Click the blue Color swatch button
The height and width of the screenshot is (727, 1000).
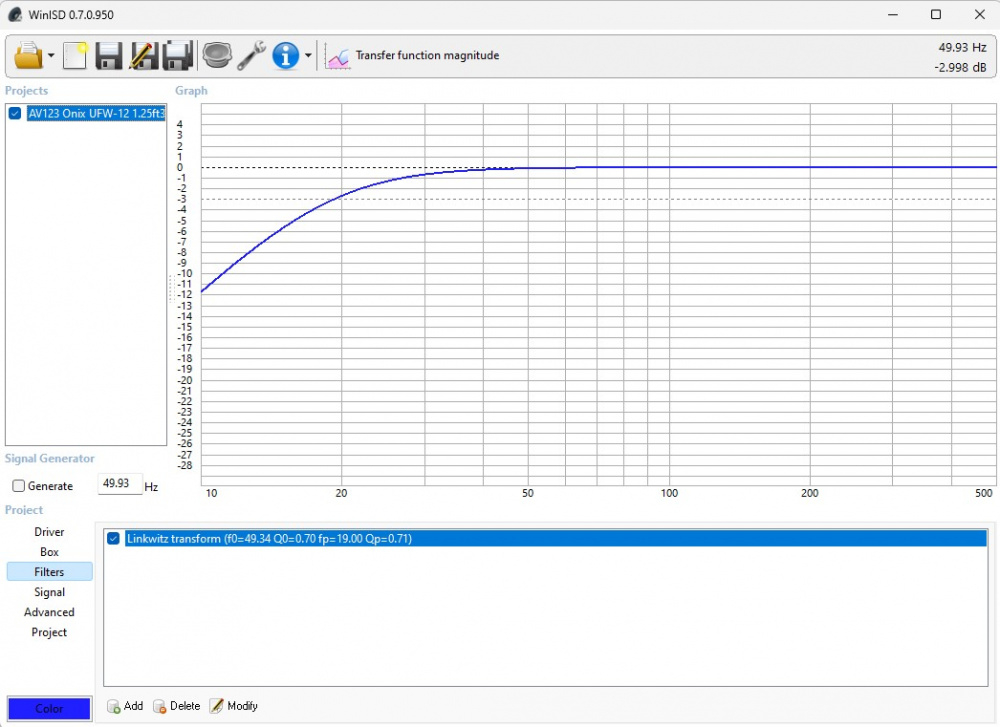click(49, 708)
